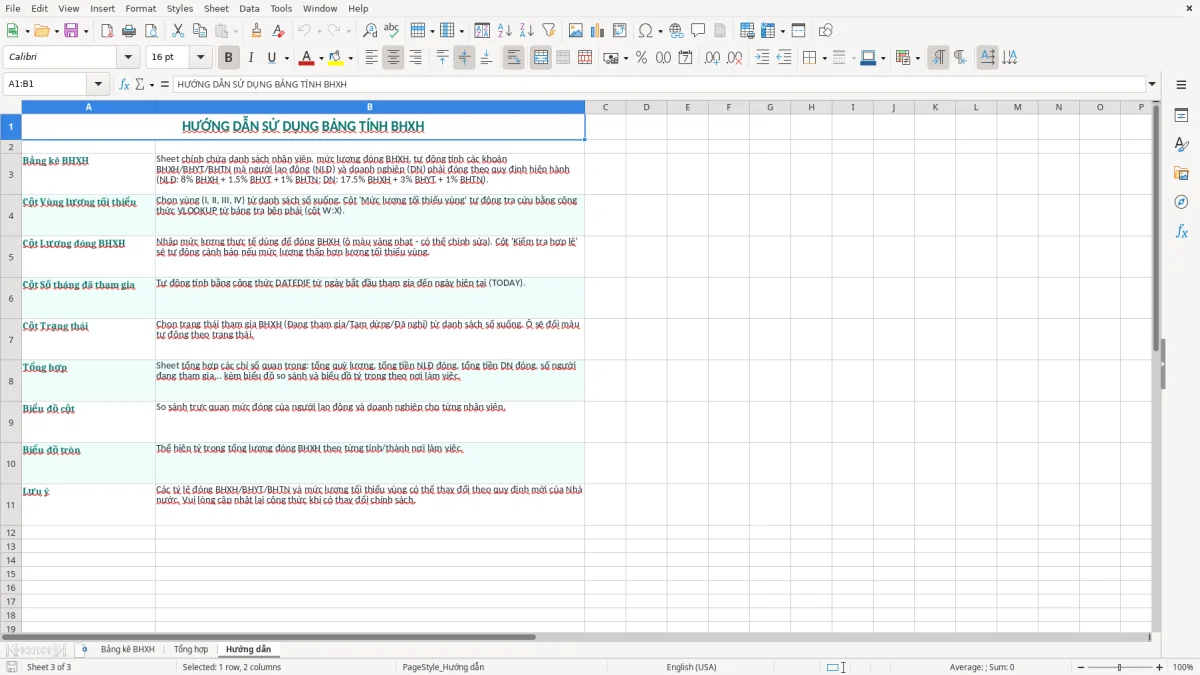The height and width of the screenshot is (675, 1200).
Task: Copy the selected cells
Action: coord(200,31)
